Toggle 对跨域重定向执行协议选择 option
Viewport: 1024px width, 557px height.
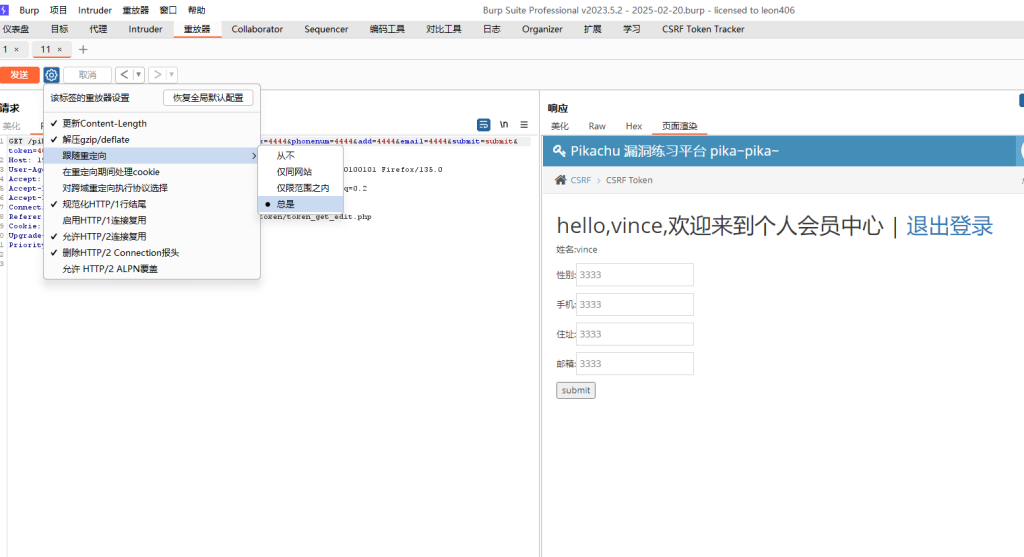tap(152, 188)
